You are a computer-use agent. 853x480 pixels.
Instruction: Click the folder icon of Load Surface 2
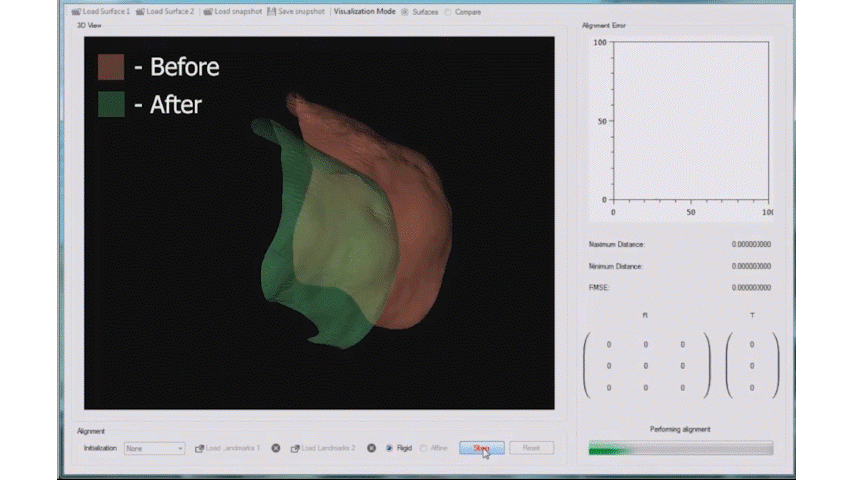pos(140,11)
